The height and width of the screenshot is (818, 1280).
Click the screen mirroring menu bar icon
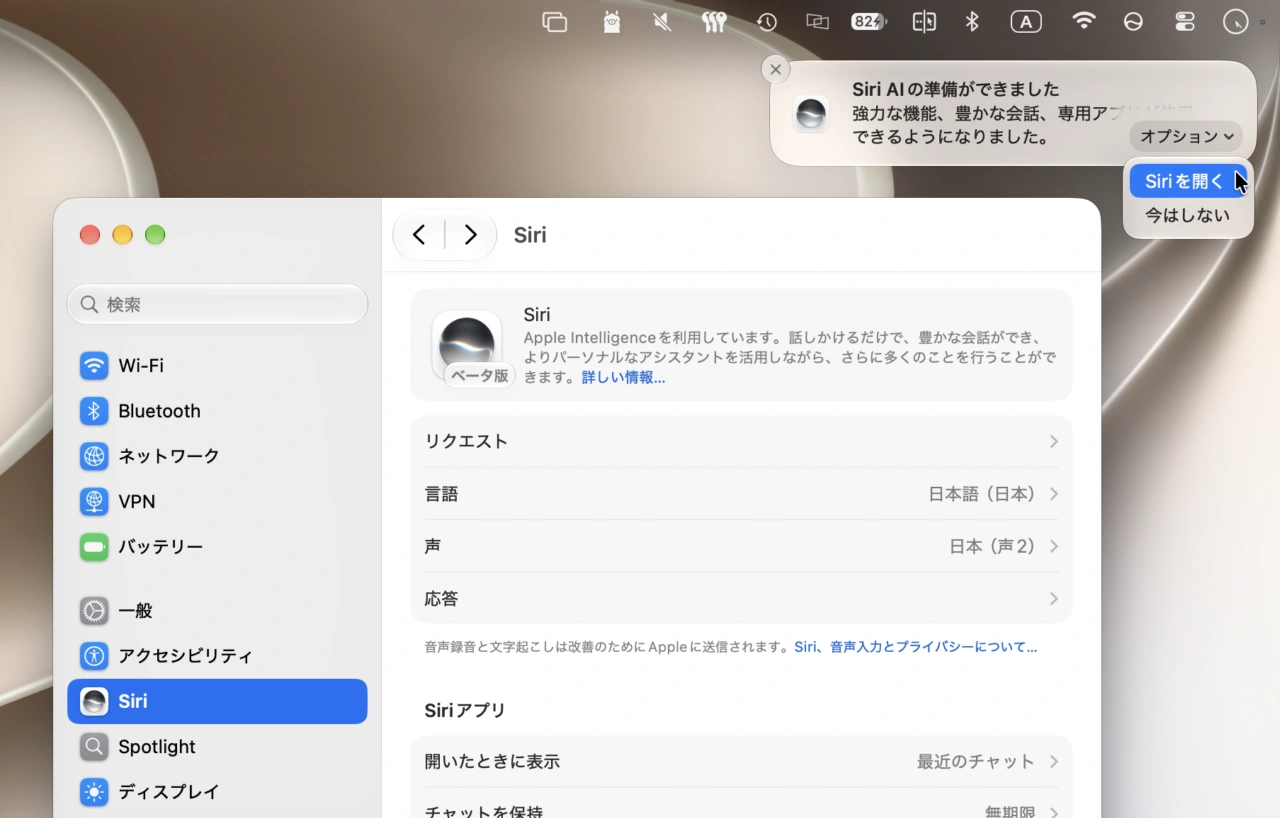pyautogui.click(x=818, y=22)
